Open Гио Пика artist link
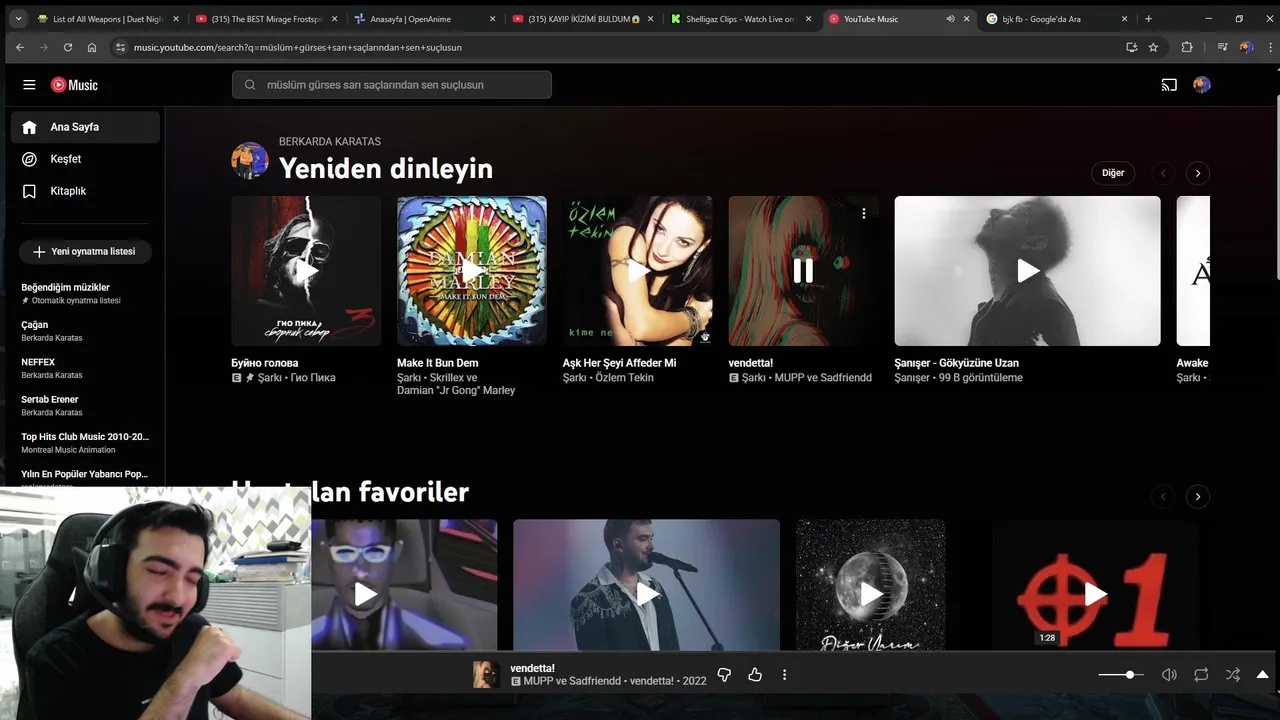Image resolution: width=1280 pixels, height=720 pixels. click(x=313, y=378)
